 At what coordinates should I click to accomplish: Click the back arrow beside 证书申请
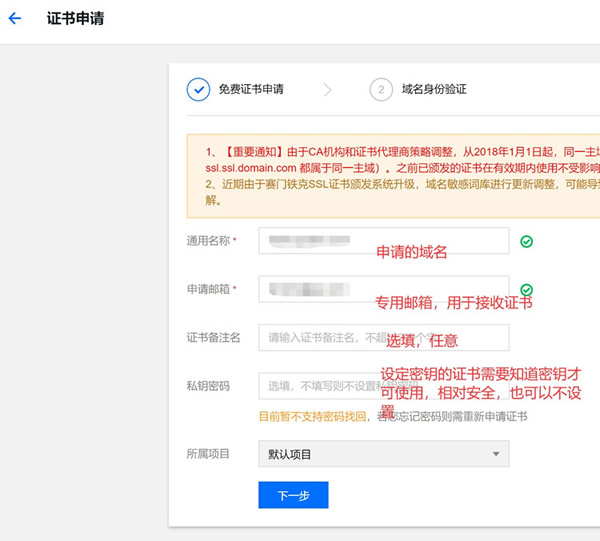coord(14,19)
